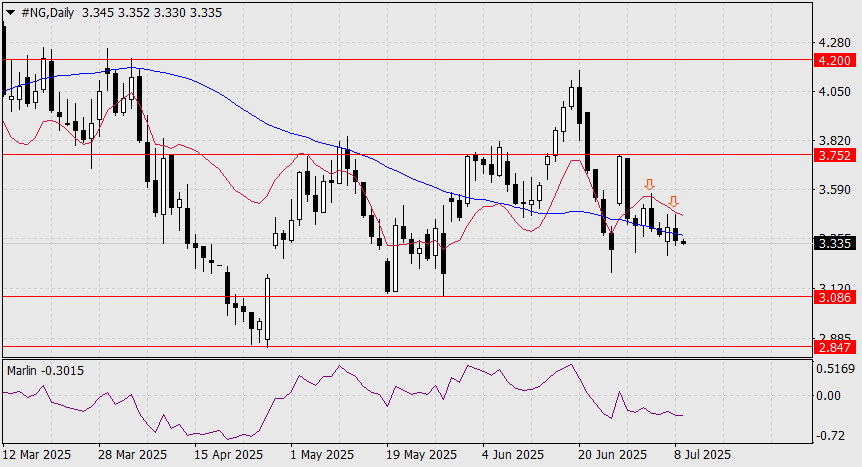Click the 15 Apr 2025 date label
862x467 pixels.
[229, 455]
